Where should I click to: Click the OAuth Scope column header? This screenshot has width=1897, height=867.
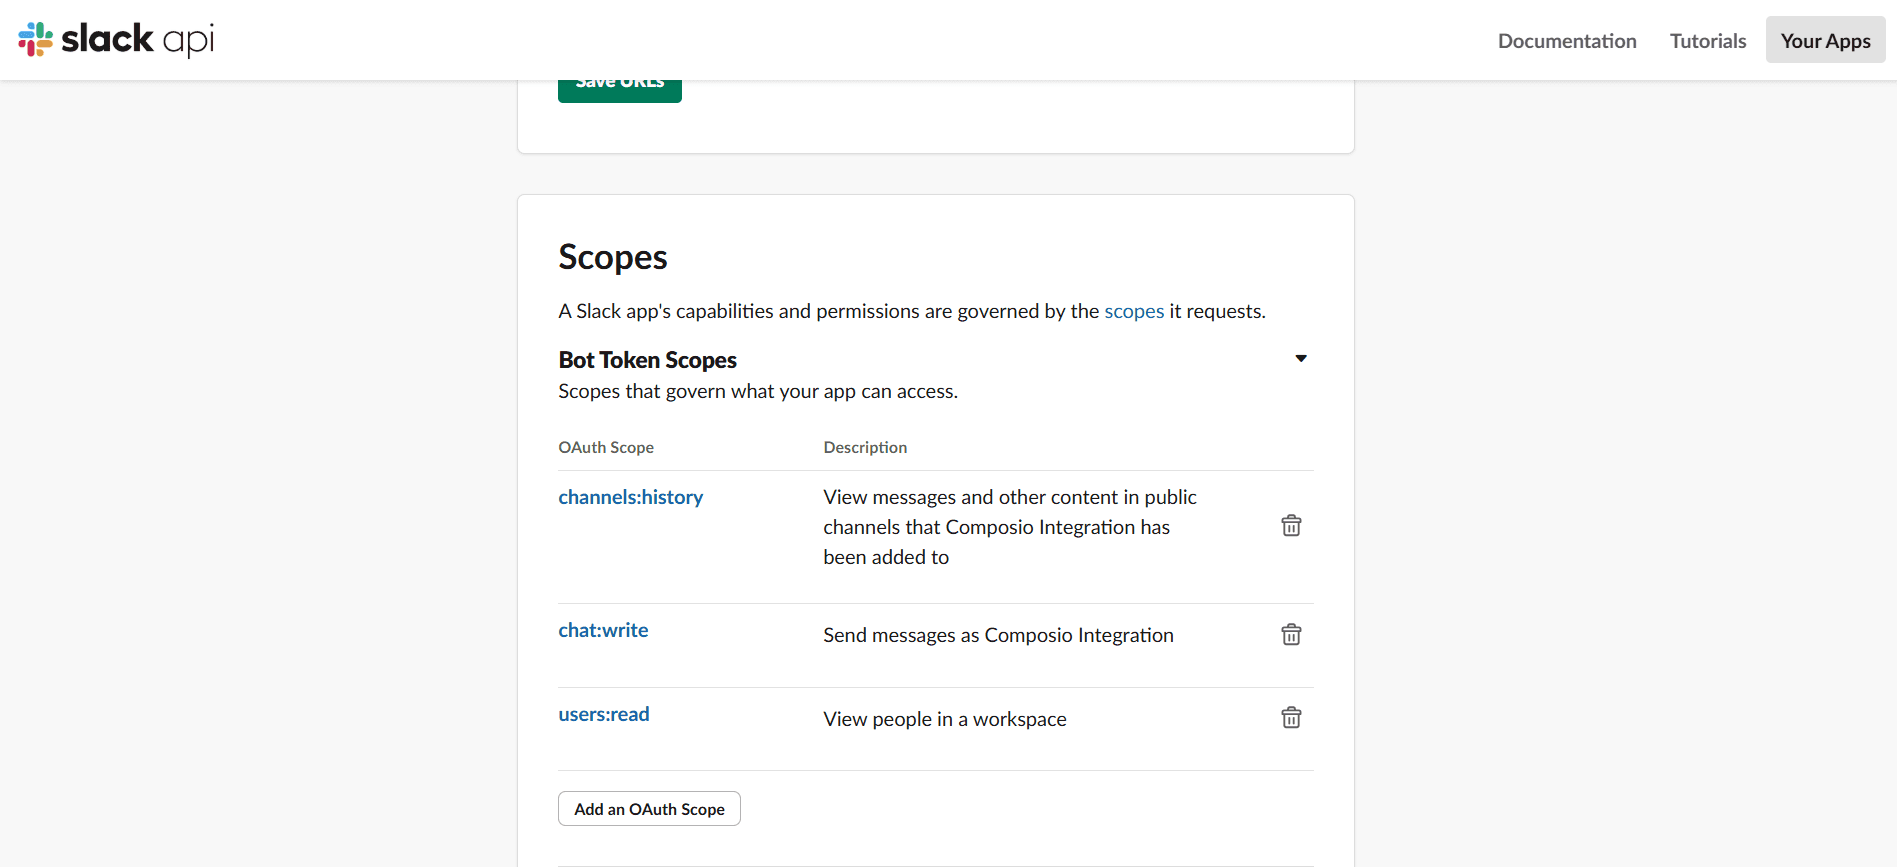tap(606, 448)
